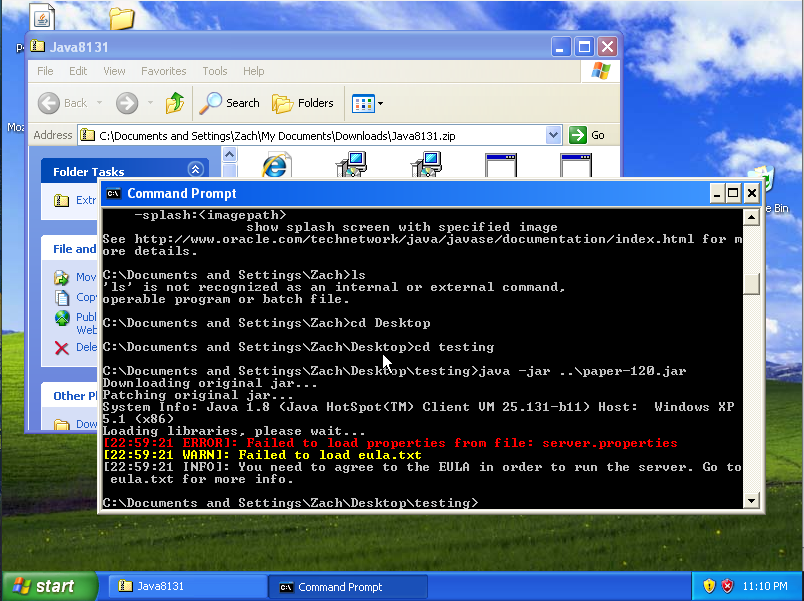This screenshot has height=601, width=804.
Task: Select the second window-style file icon
Action: [576, 165]
